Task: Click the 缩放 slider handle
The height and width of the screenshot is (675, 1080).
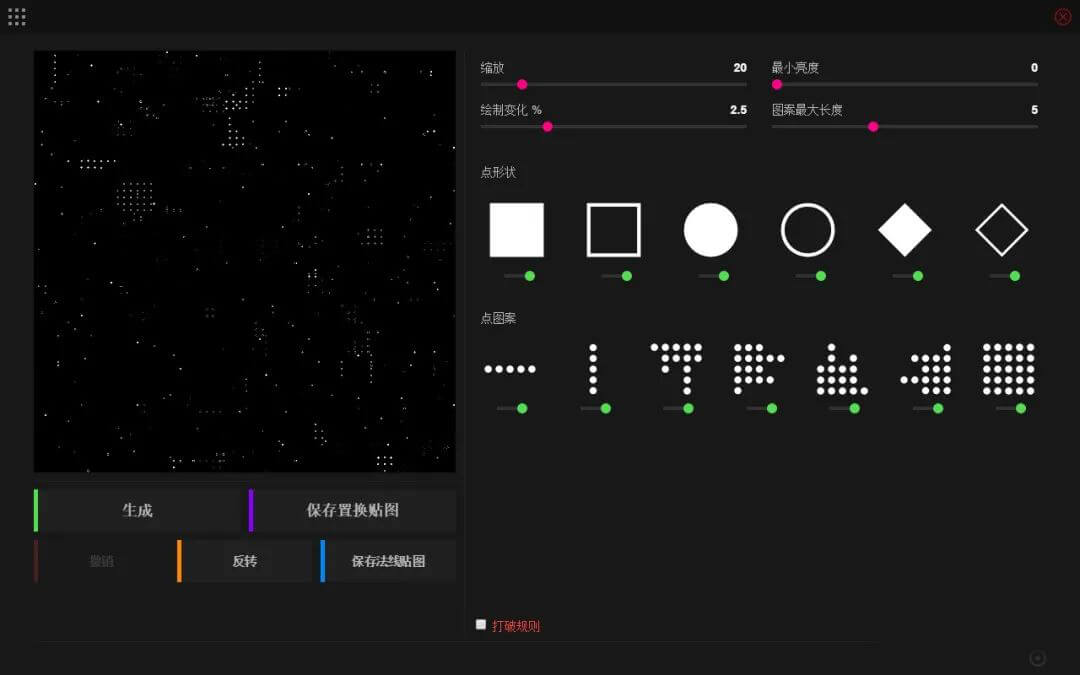Action: (522, 85)
